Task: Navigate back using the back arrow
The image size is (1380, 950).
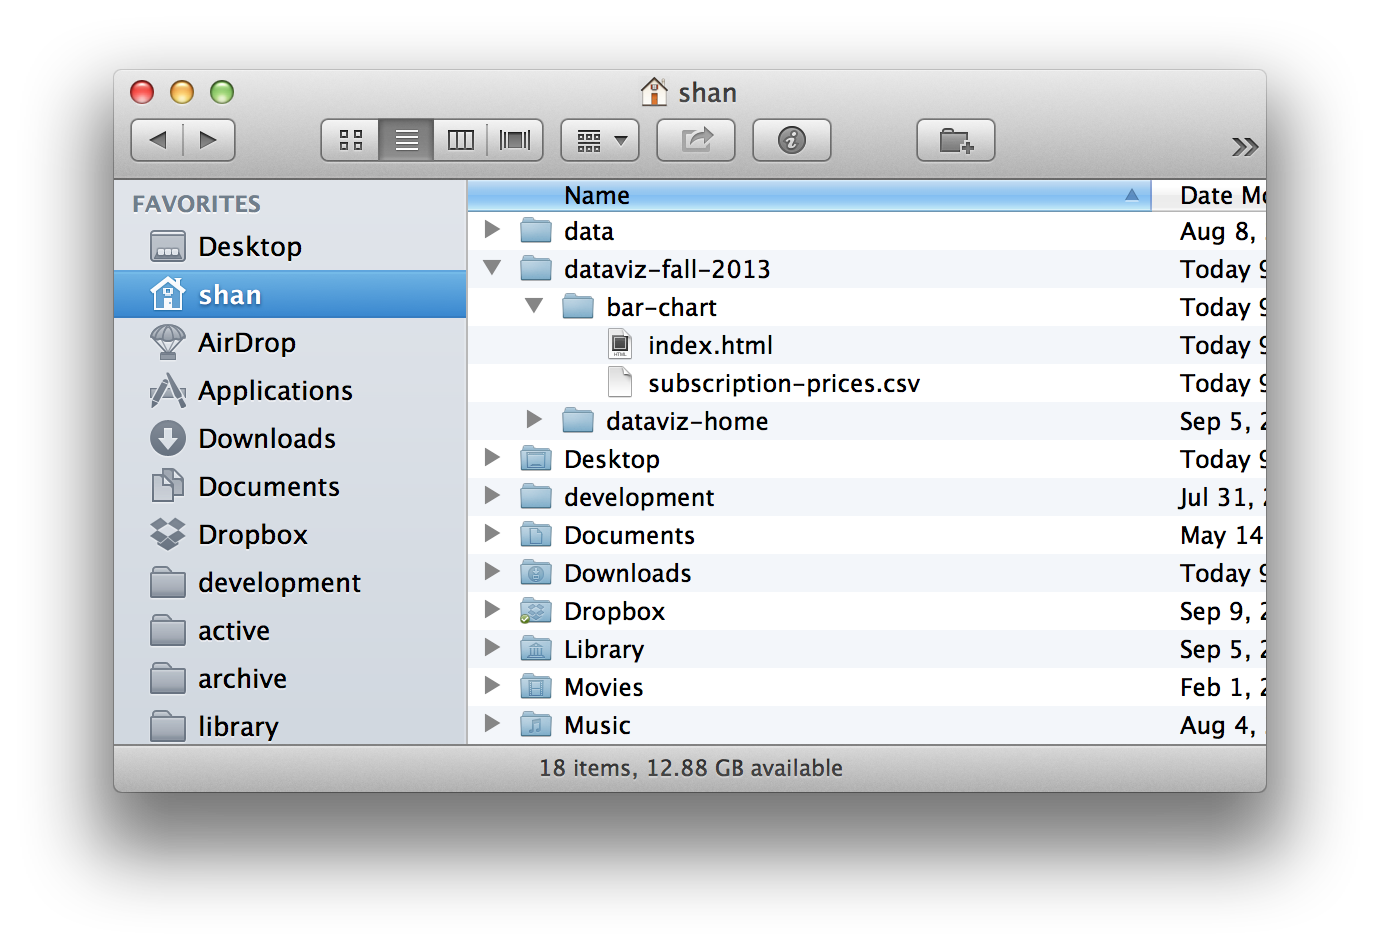Action: (x=157, y=140)
